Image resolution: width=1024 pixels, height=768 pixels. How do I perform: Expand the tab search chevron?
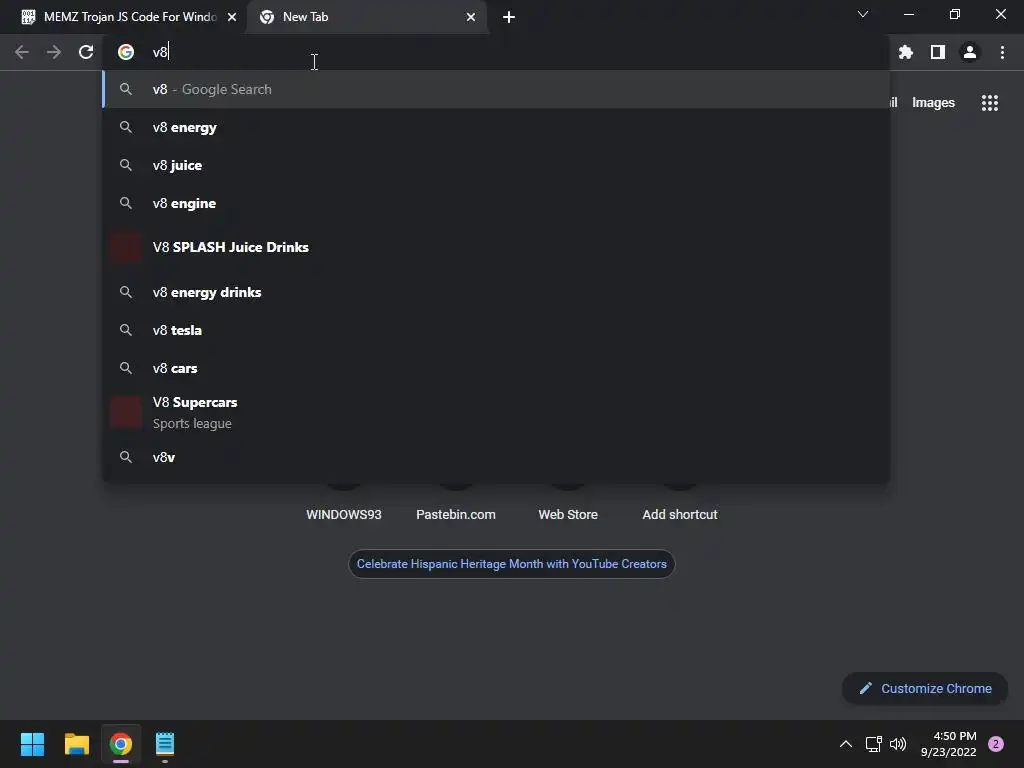click(x=863, y=14)
